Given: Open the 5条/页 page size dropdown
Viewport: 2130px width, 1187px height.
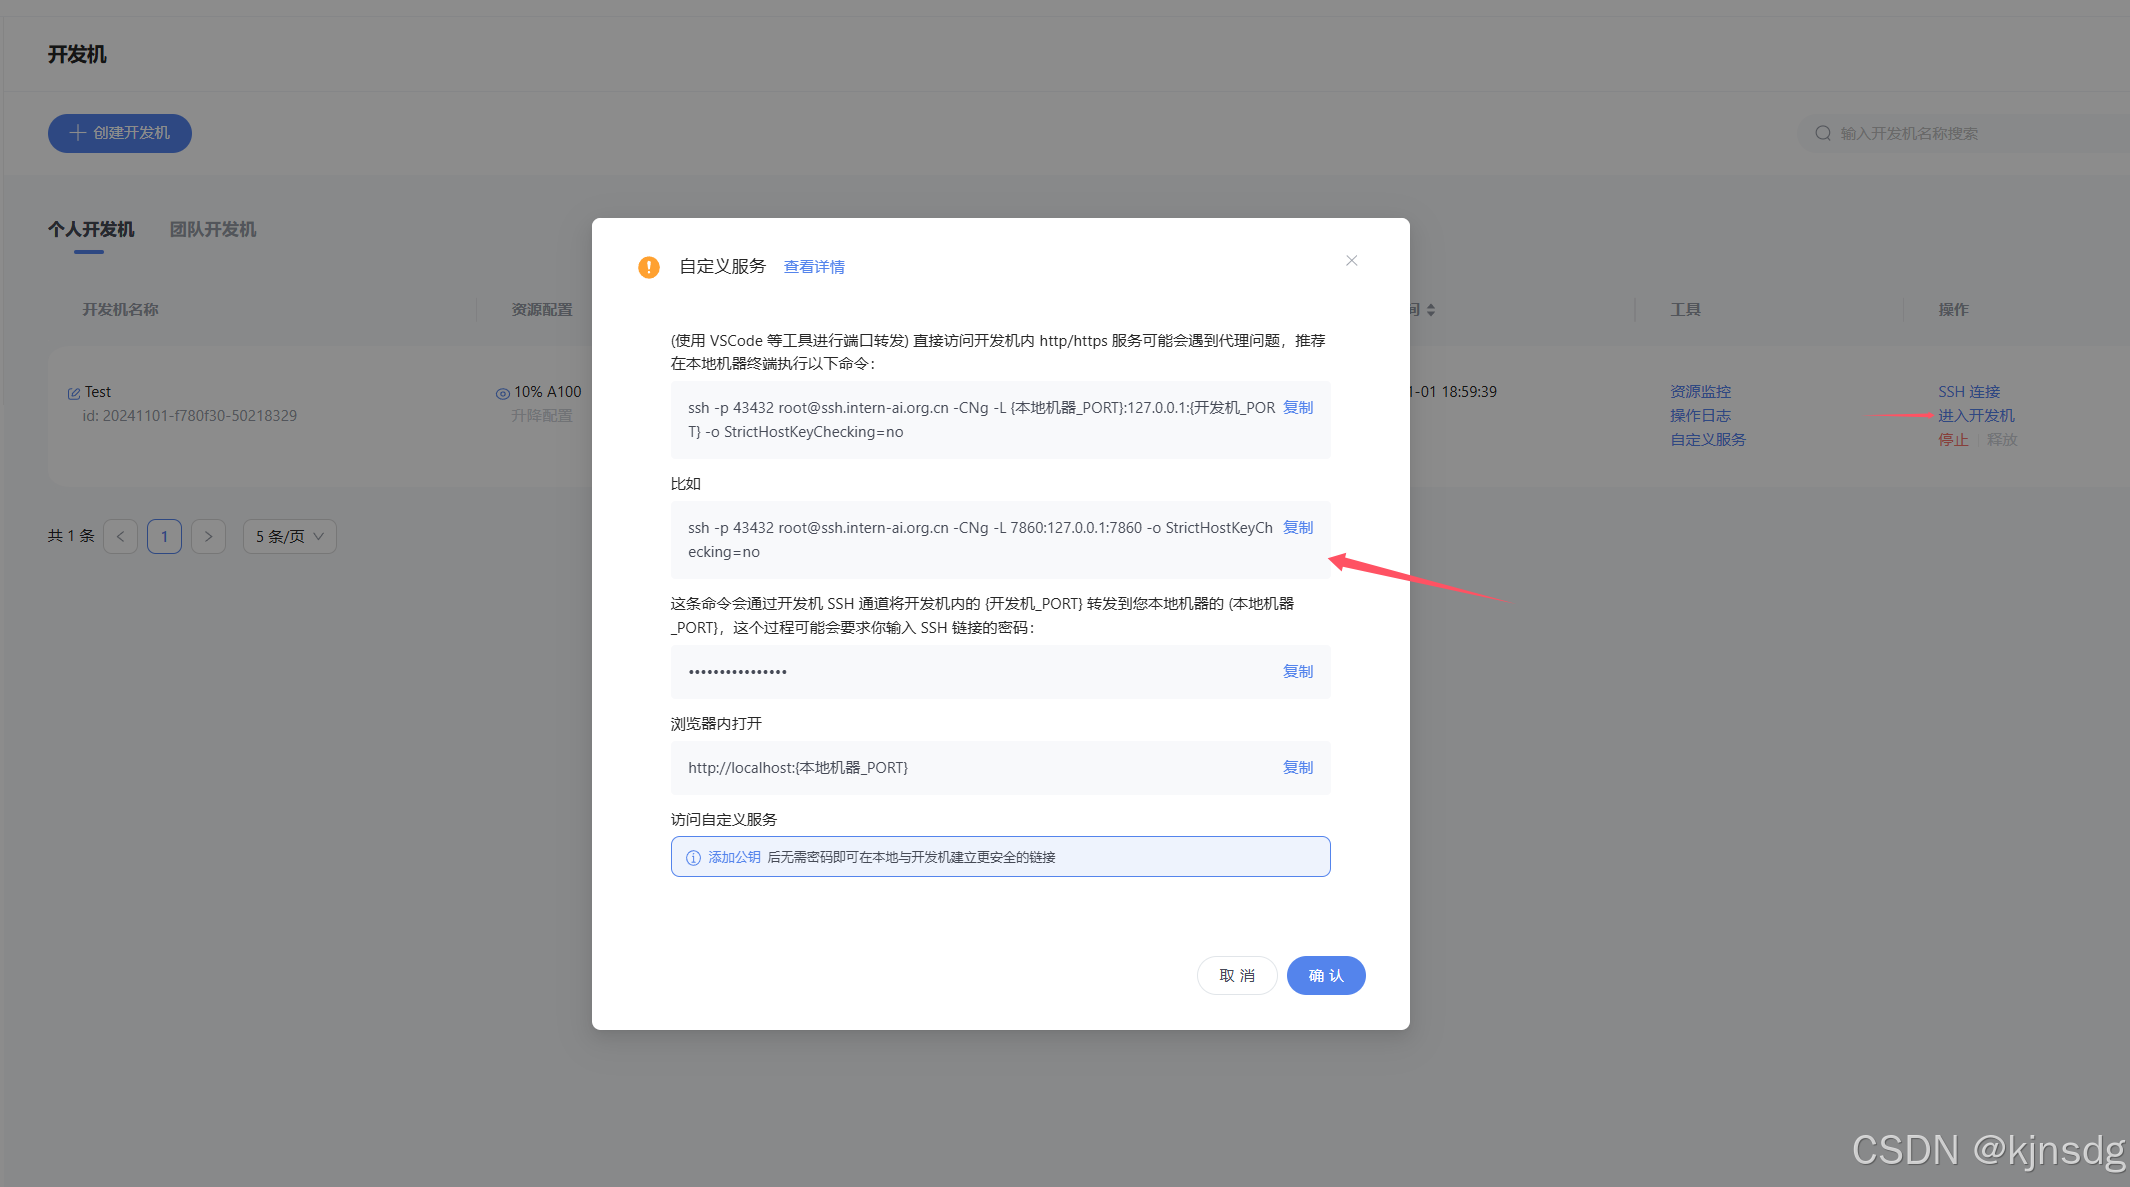Looking at the screenshot, I should click(x=288, y=536).
